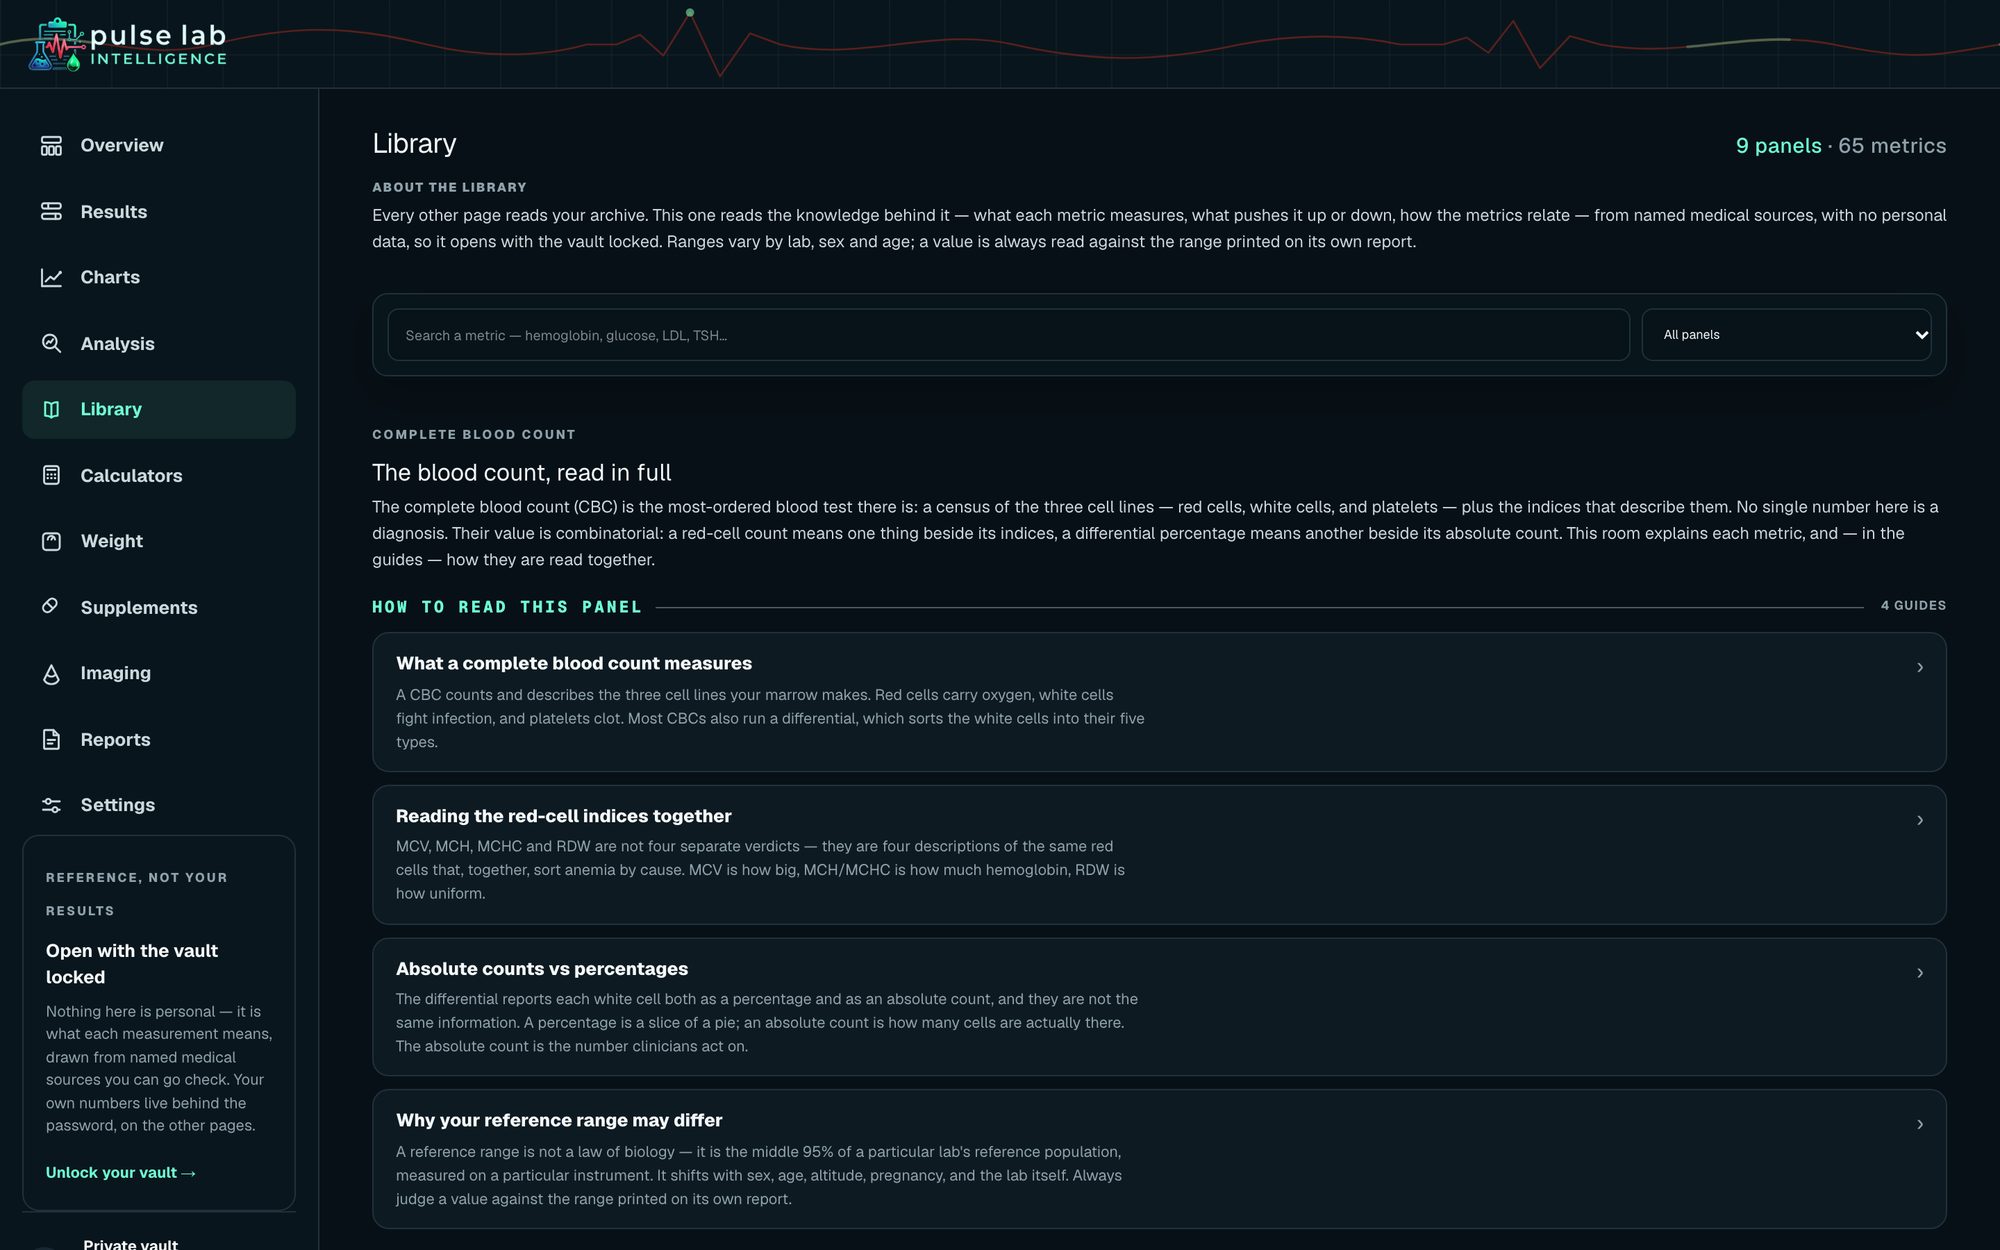Image resolution: width=2000 pixels, height=1250 pixels.
Task: Click the Calculators icon in sidebar
Action: click(51, 475)
